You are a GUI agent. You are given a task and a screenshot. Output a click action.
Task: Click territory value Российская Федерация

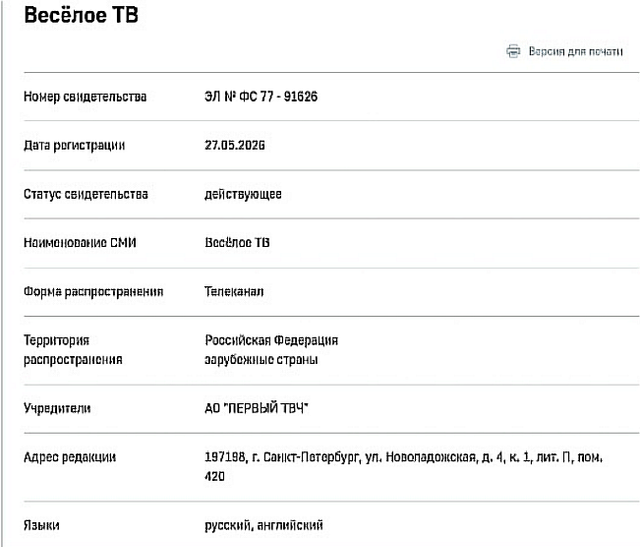click(x=271, y=340)
